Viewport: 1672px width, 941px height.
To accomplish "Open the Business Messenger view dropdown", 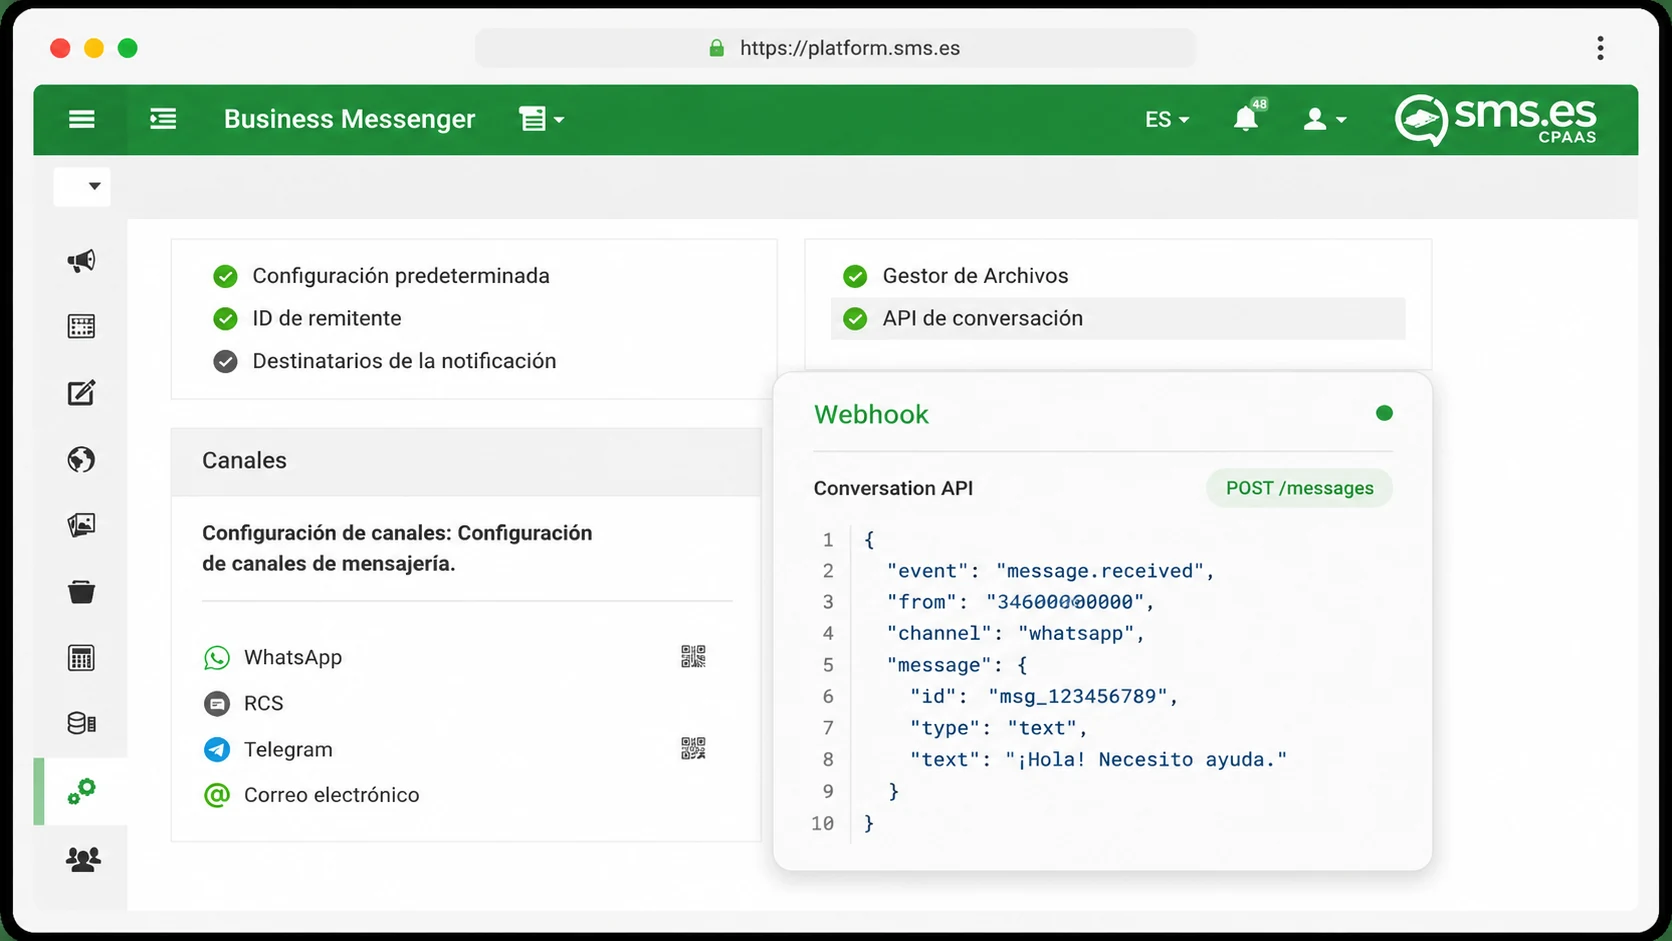I will pos(541,119).
